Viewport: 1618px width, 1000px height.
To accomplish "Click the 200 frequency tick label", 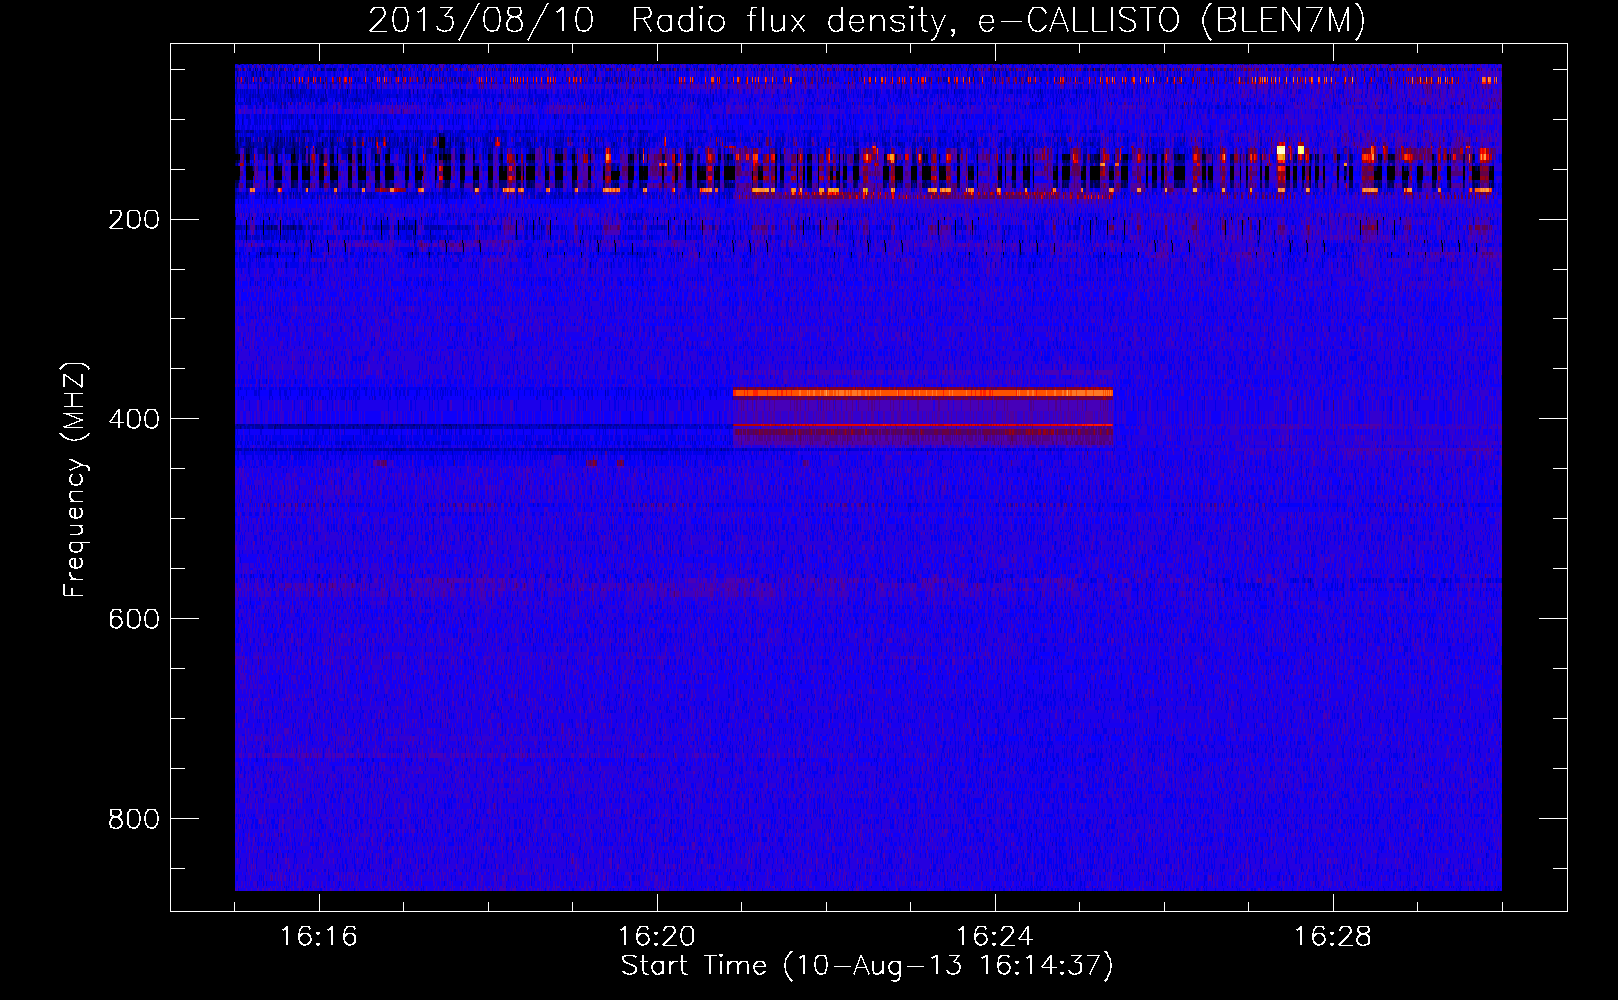I will (134, 220).
